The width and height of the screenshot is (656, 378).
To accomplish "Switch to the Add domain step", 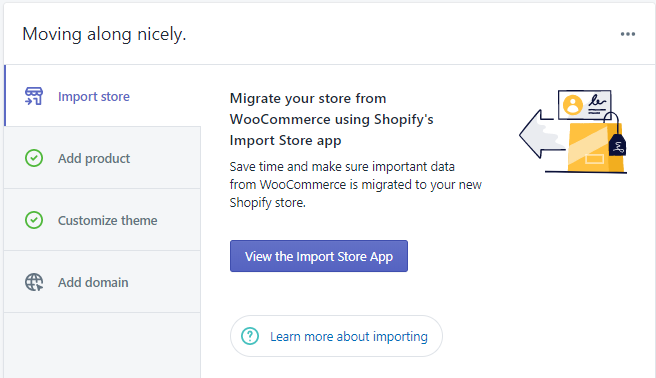I will [x=102, y=282].
